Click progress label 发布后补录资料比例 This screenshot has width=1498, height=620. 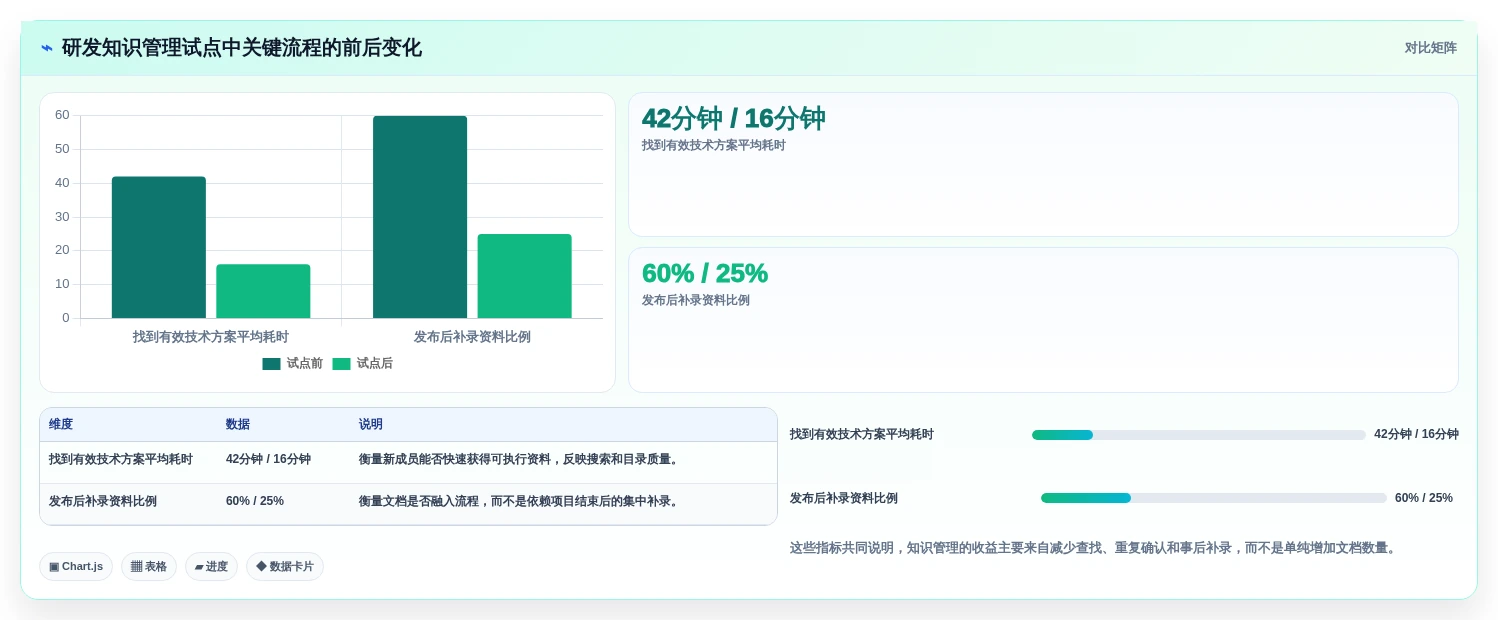pos(843,498)
